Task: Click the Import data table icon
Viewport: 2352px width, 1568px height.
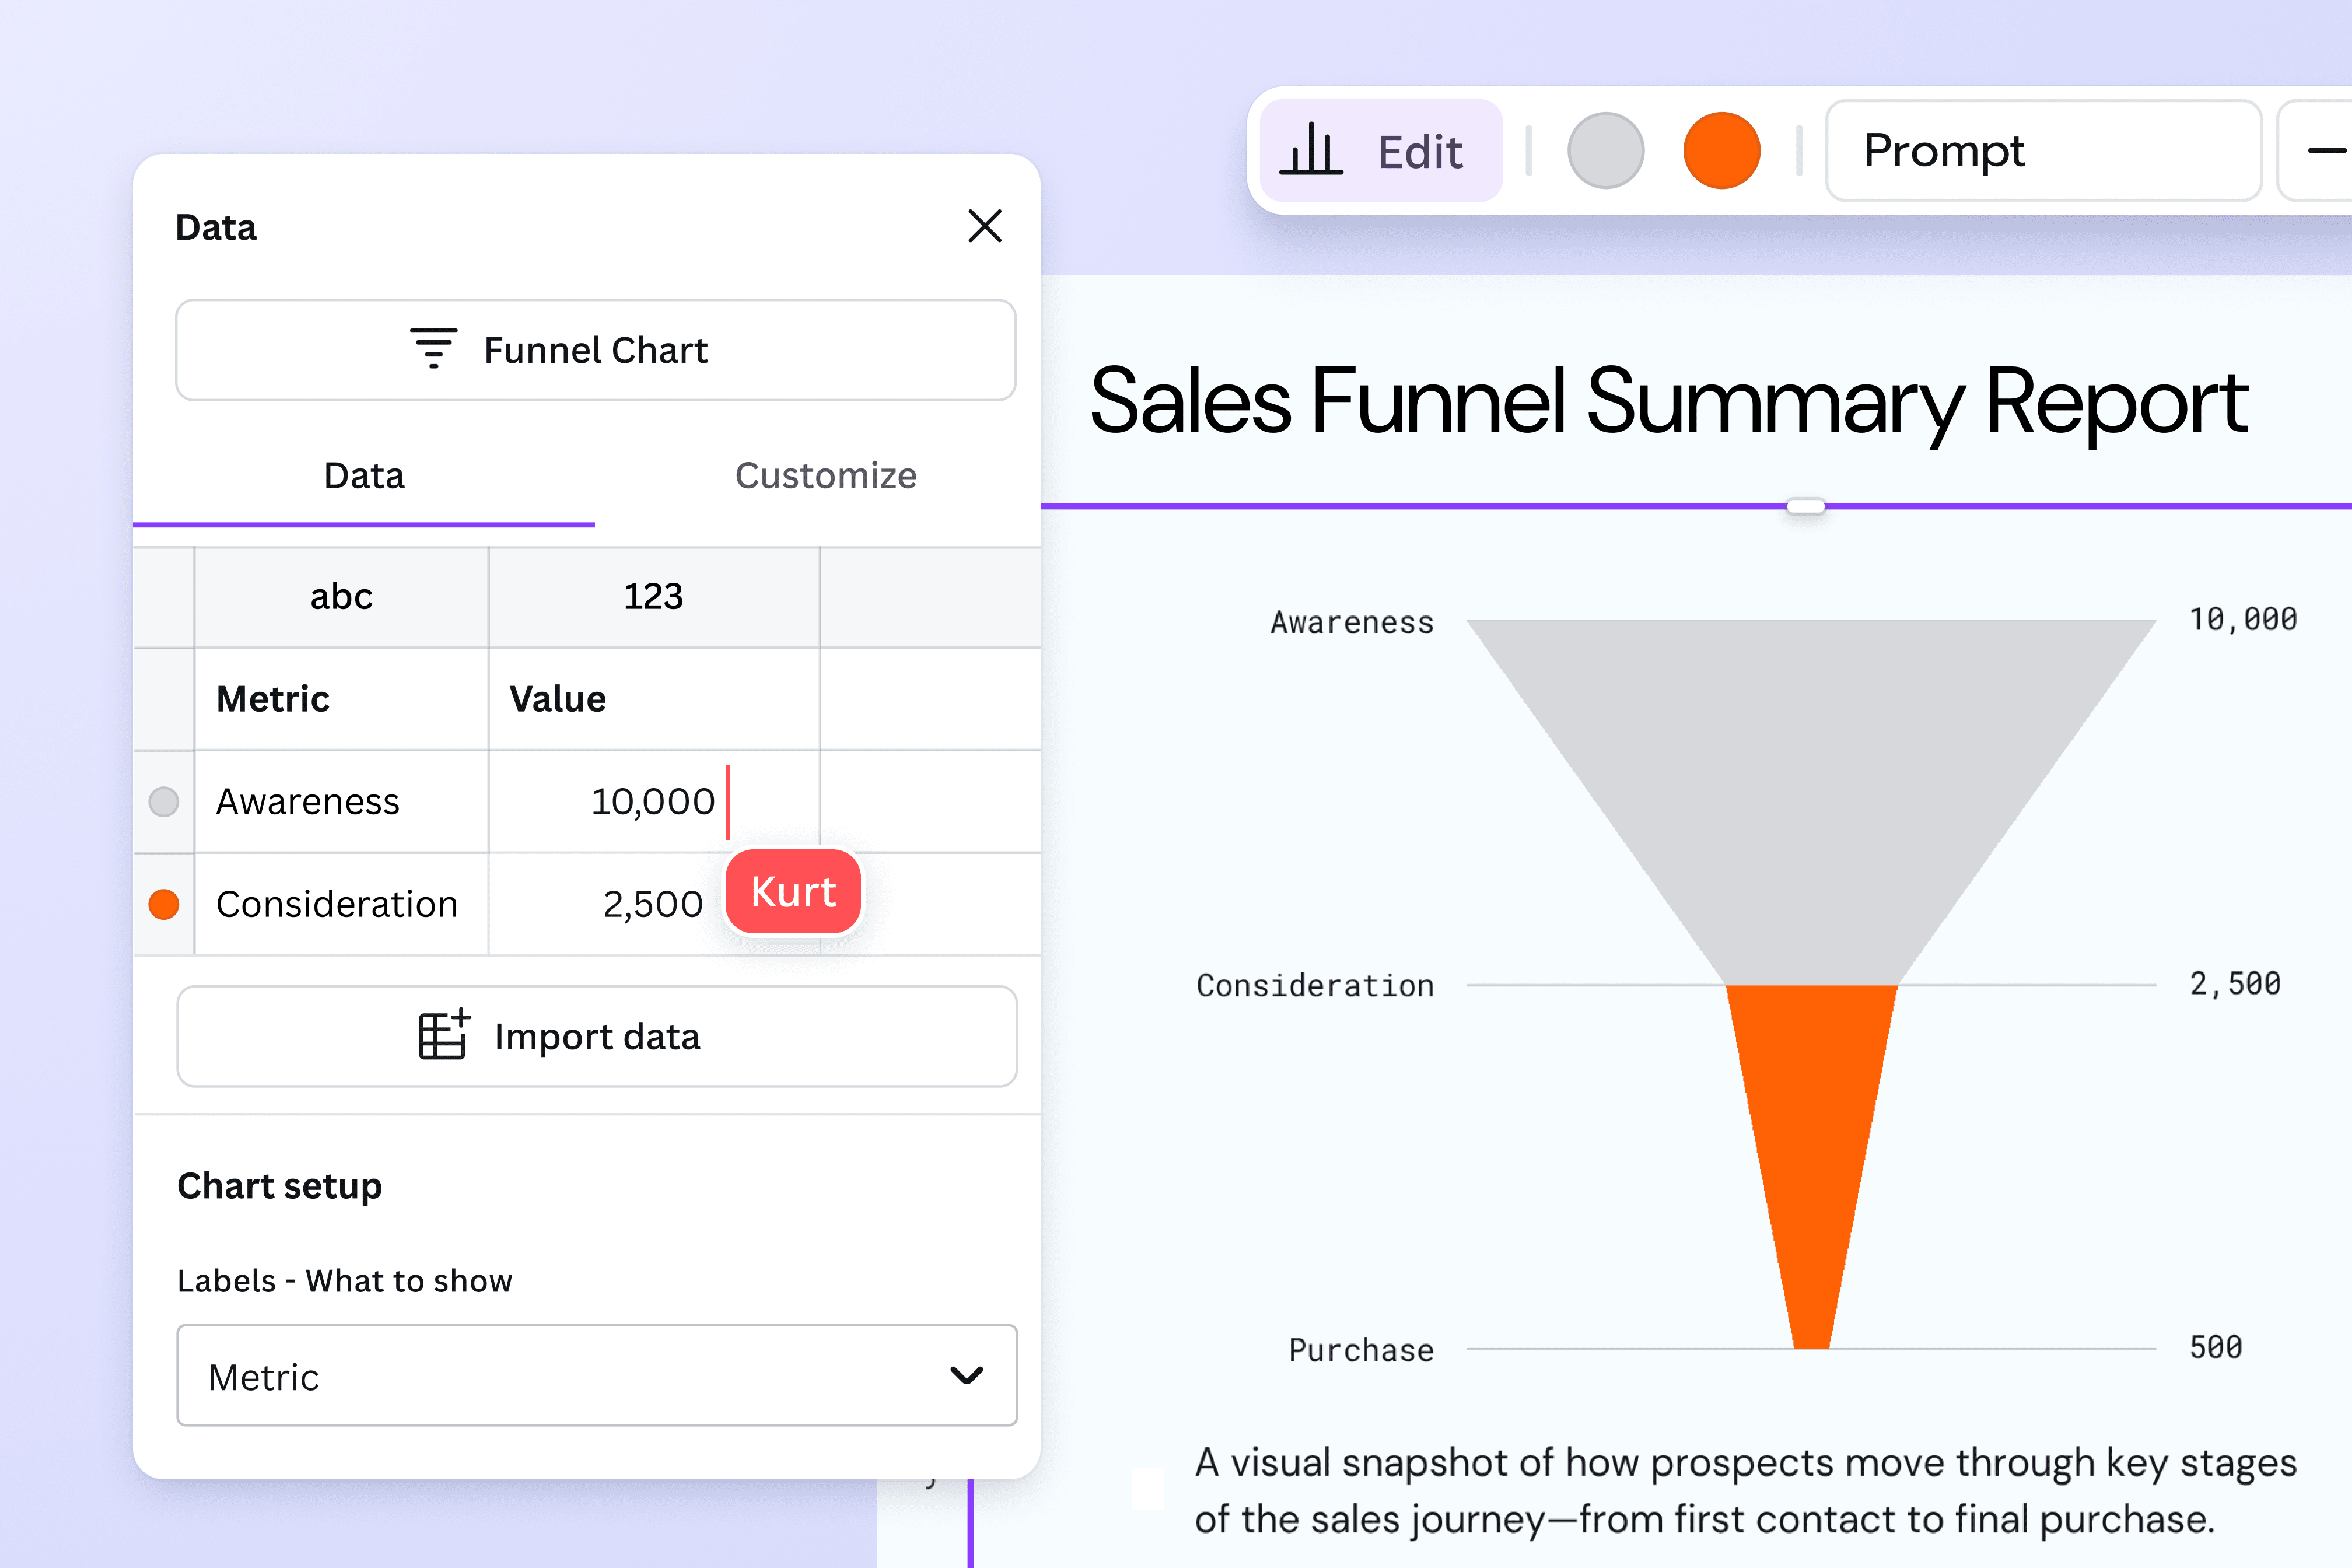Action: pos(443,1035)
